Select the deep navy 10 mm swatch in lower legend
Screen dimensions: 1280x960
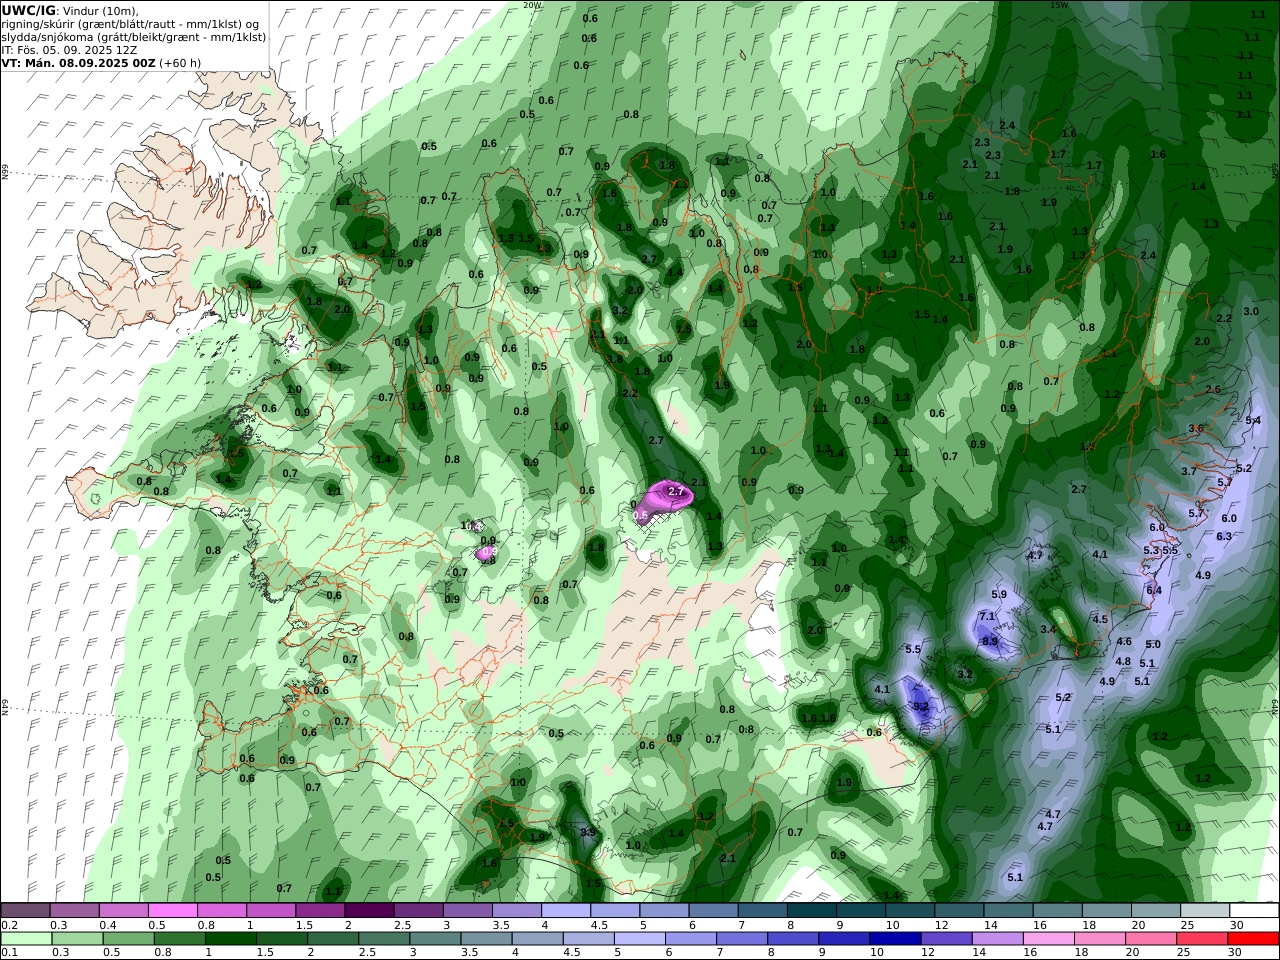pyautogui.click(x=895, y=938)
